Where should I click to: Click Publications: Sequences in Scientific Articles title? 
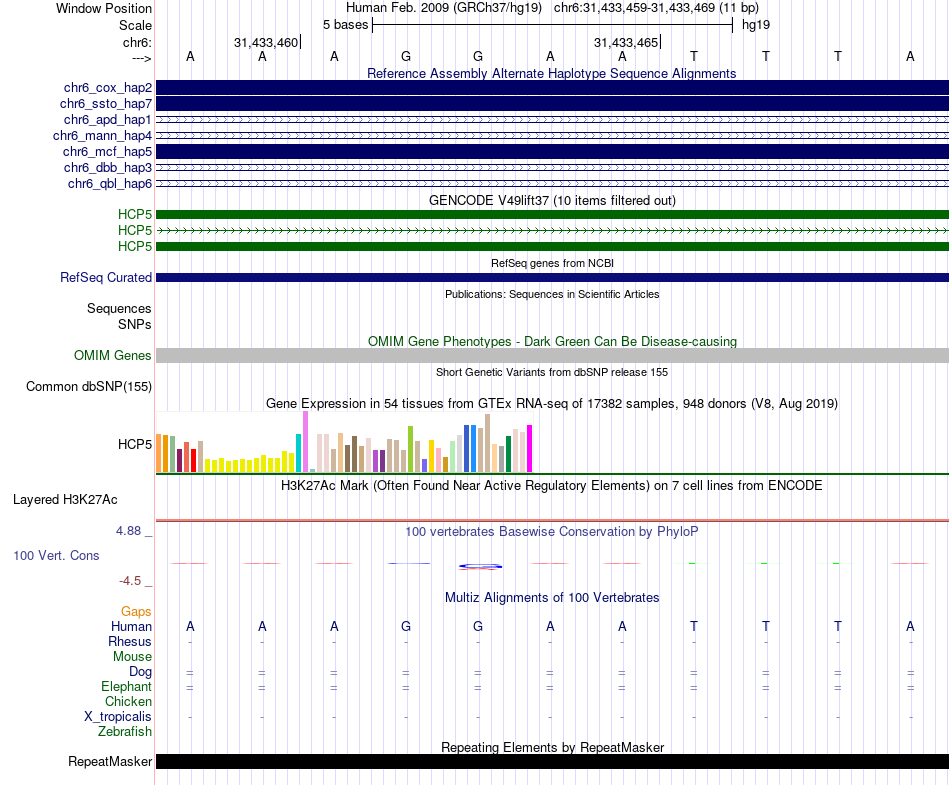pos(552,294)
